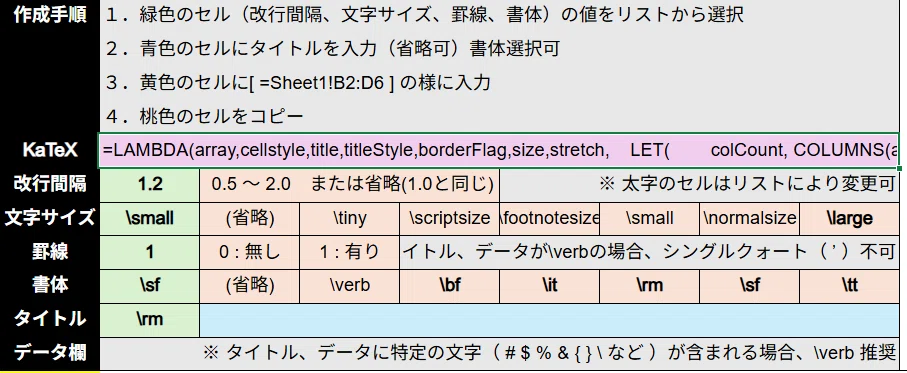Viewport: 907px width, 373px height.
Task: Click the 0.5 ～ 2.0 または省略 cell
Action: pyautogui.click(x=349, y=184)
